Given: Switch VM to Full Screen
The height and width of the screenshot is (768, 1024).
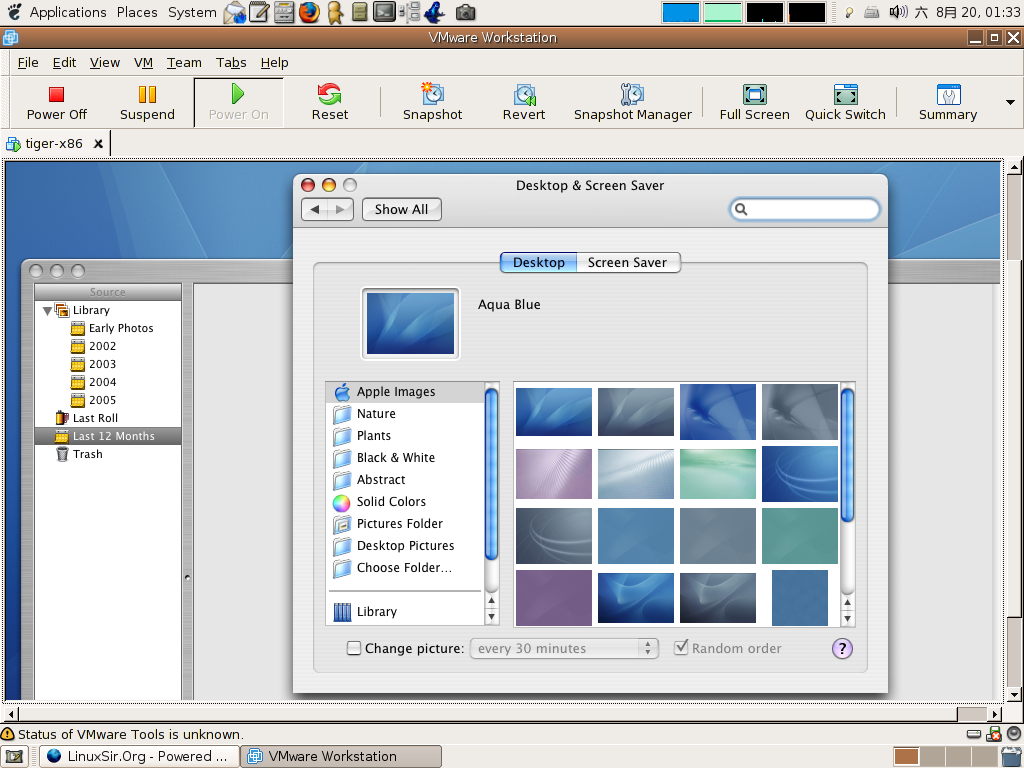Looking at the screenshot, I should pos(754,103).
